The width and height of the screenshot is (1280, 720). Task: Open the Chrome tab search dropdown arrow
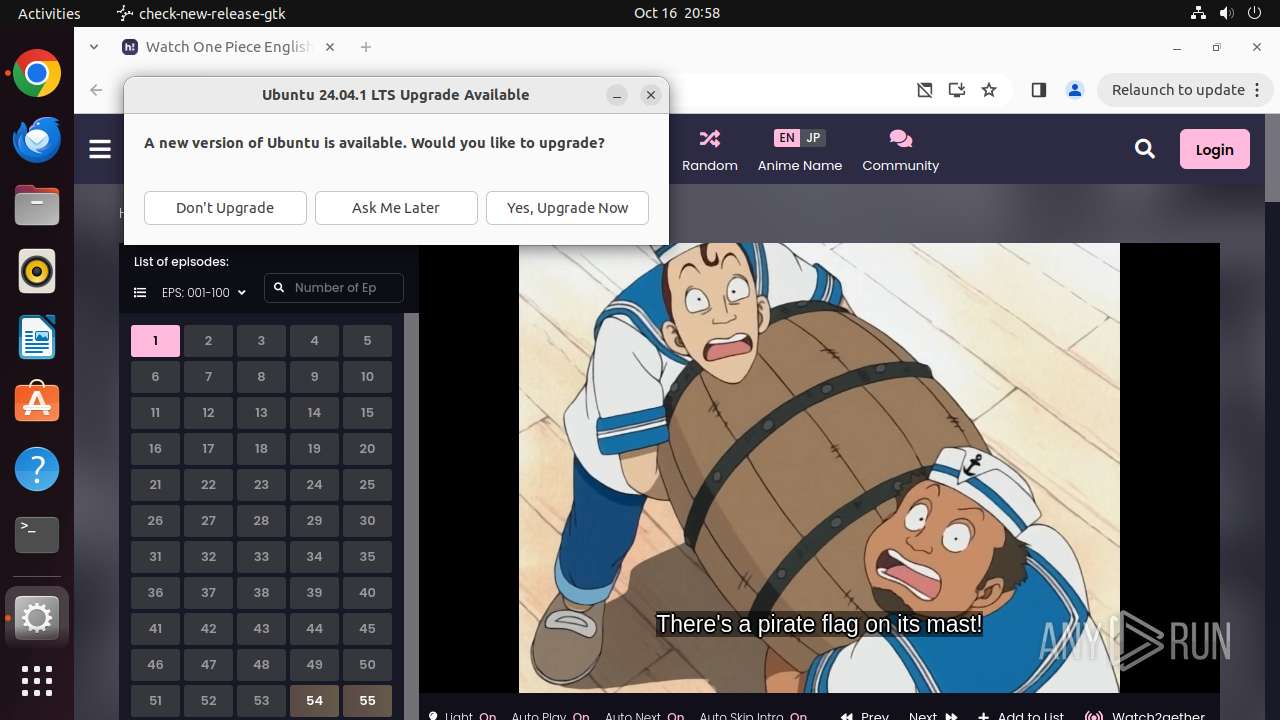pyautogui.click(x=94, y=46)
